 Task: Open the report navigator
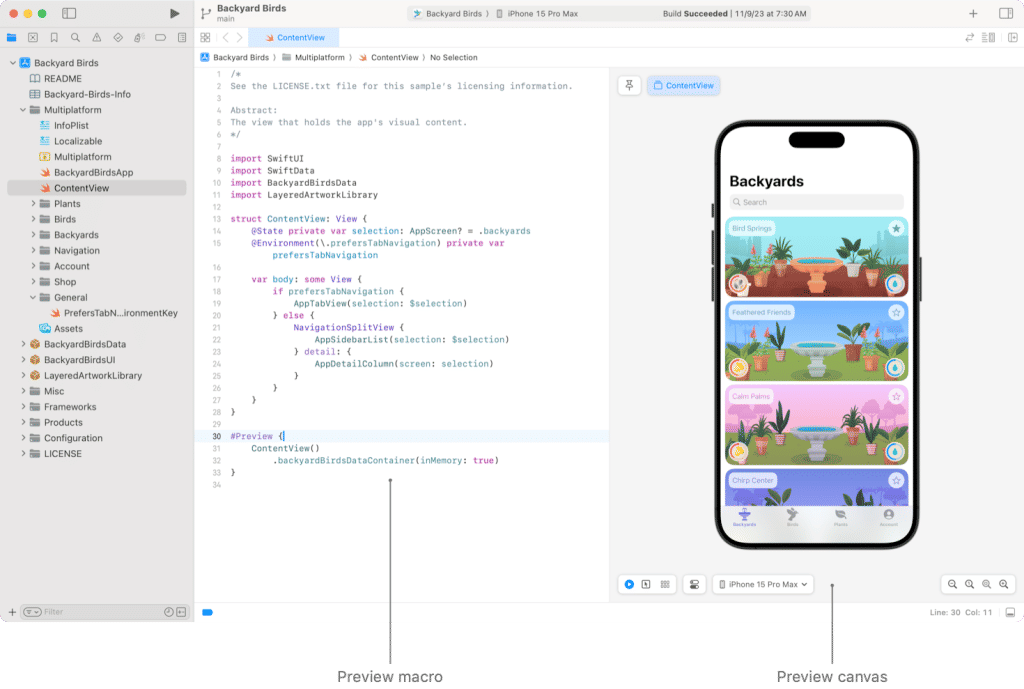pos(182,37)
